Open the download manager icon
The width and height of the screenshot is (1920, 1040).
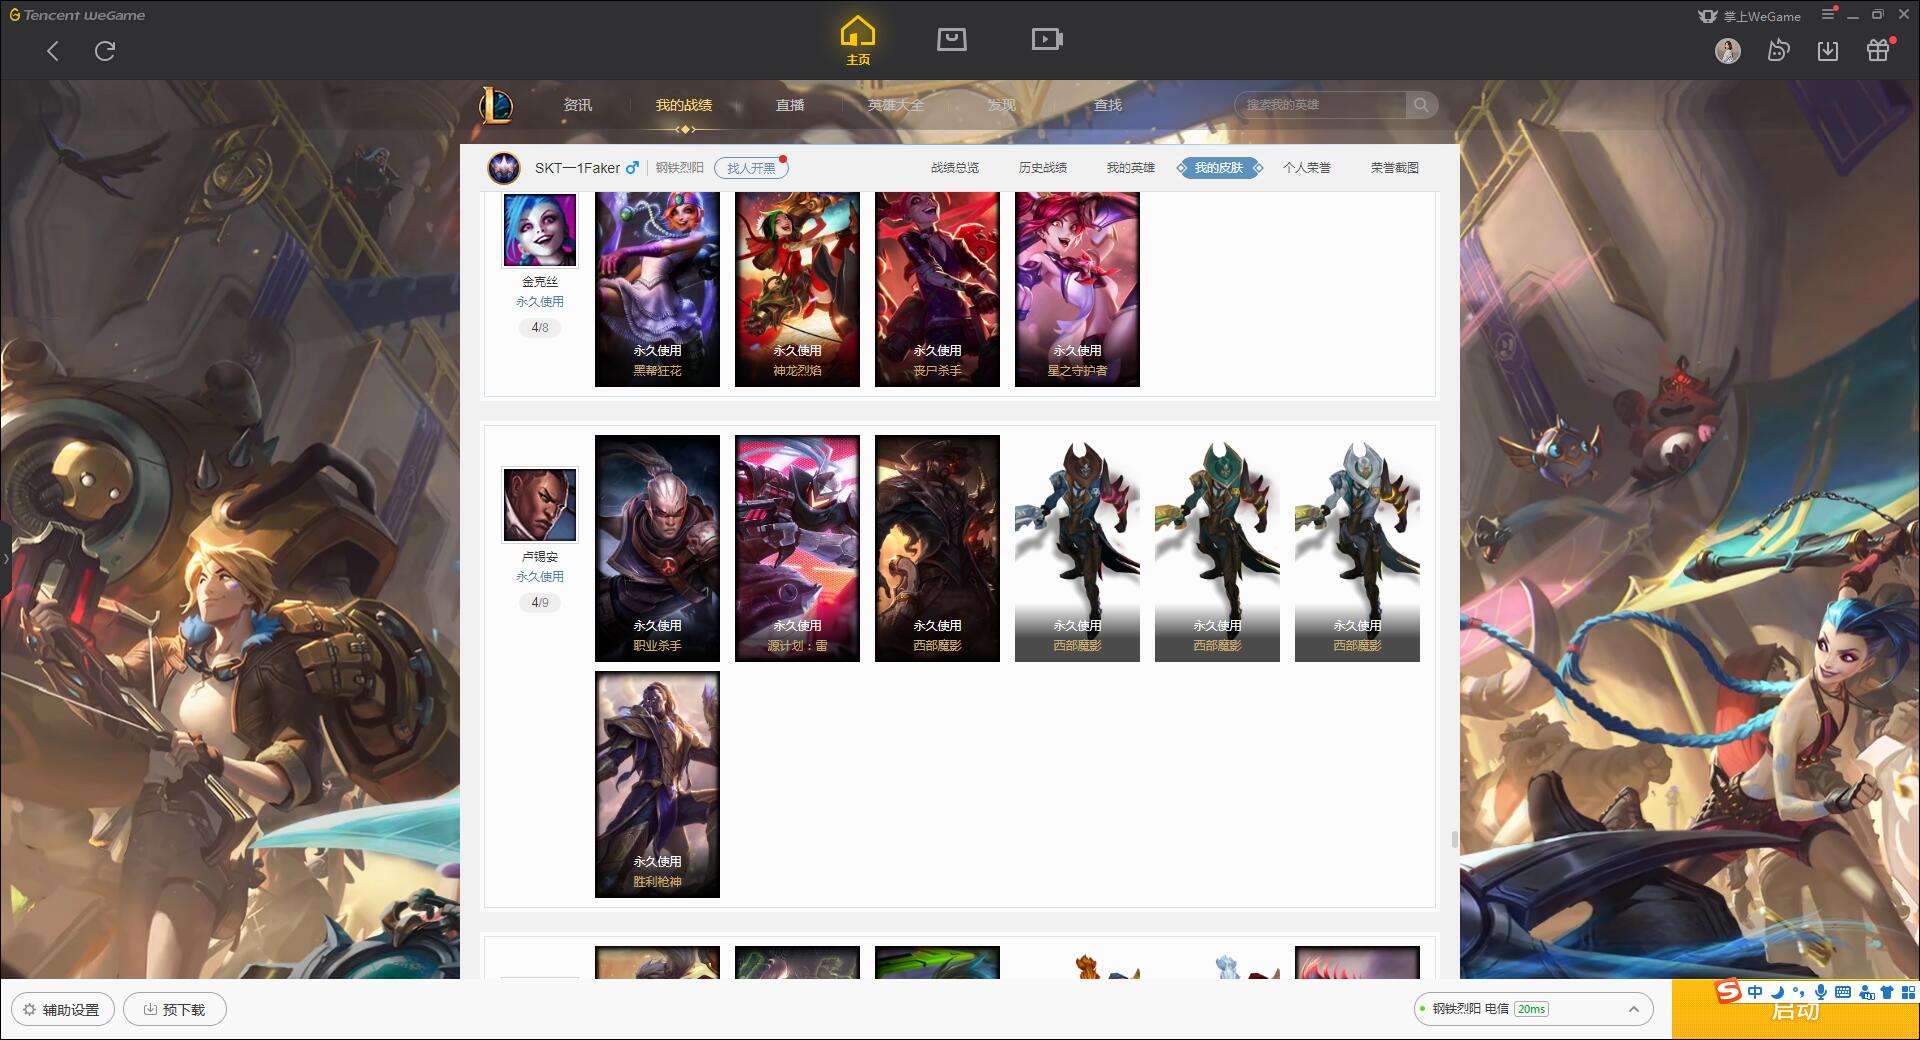click(x=1828, y=51)
